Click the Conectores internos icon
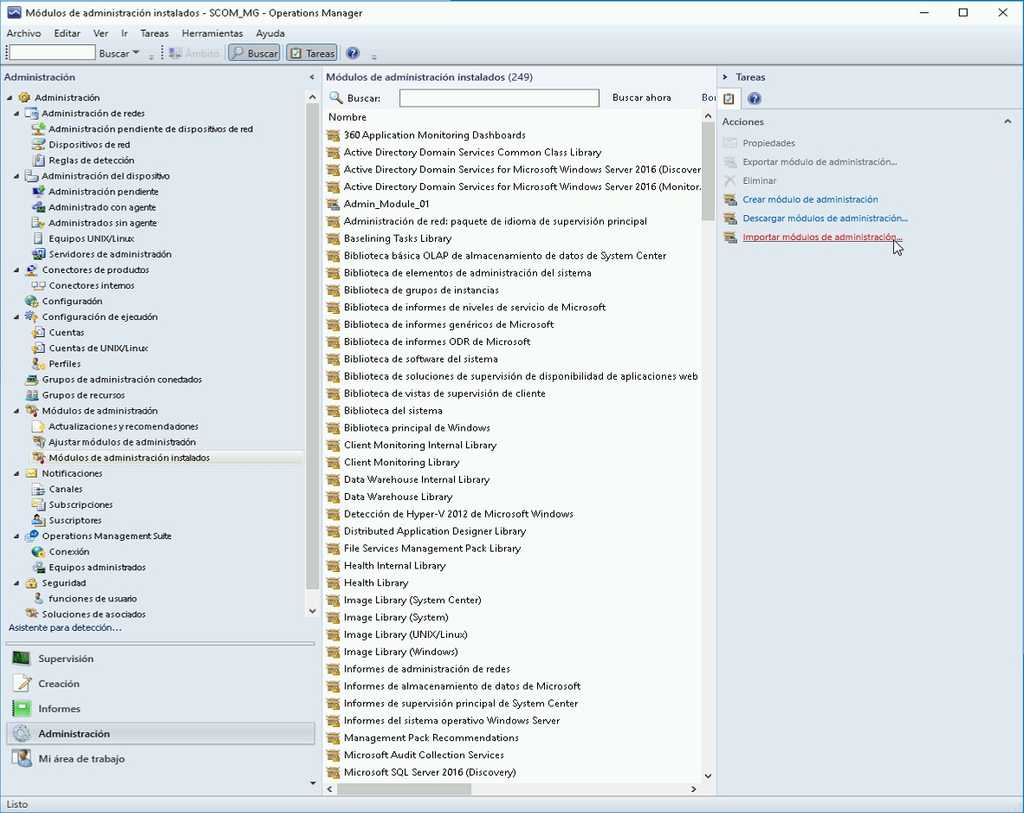 coord(39,286)
